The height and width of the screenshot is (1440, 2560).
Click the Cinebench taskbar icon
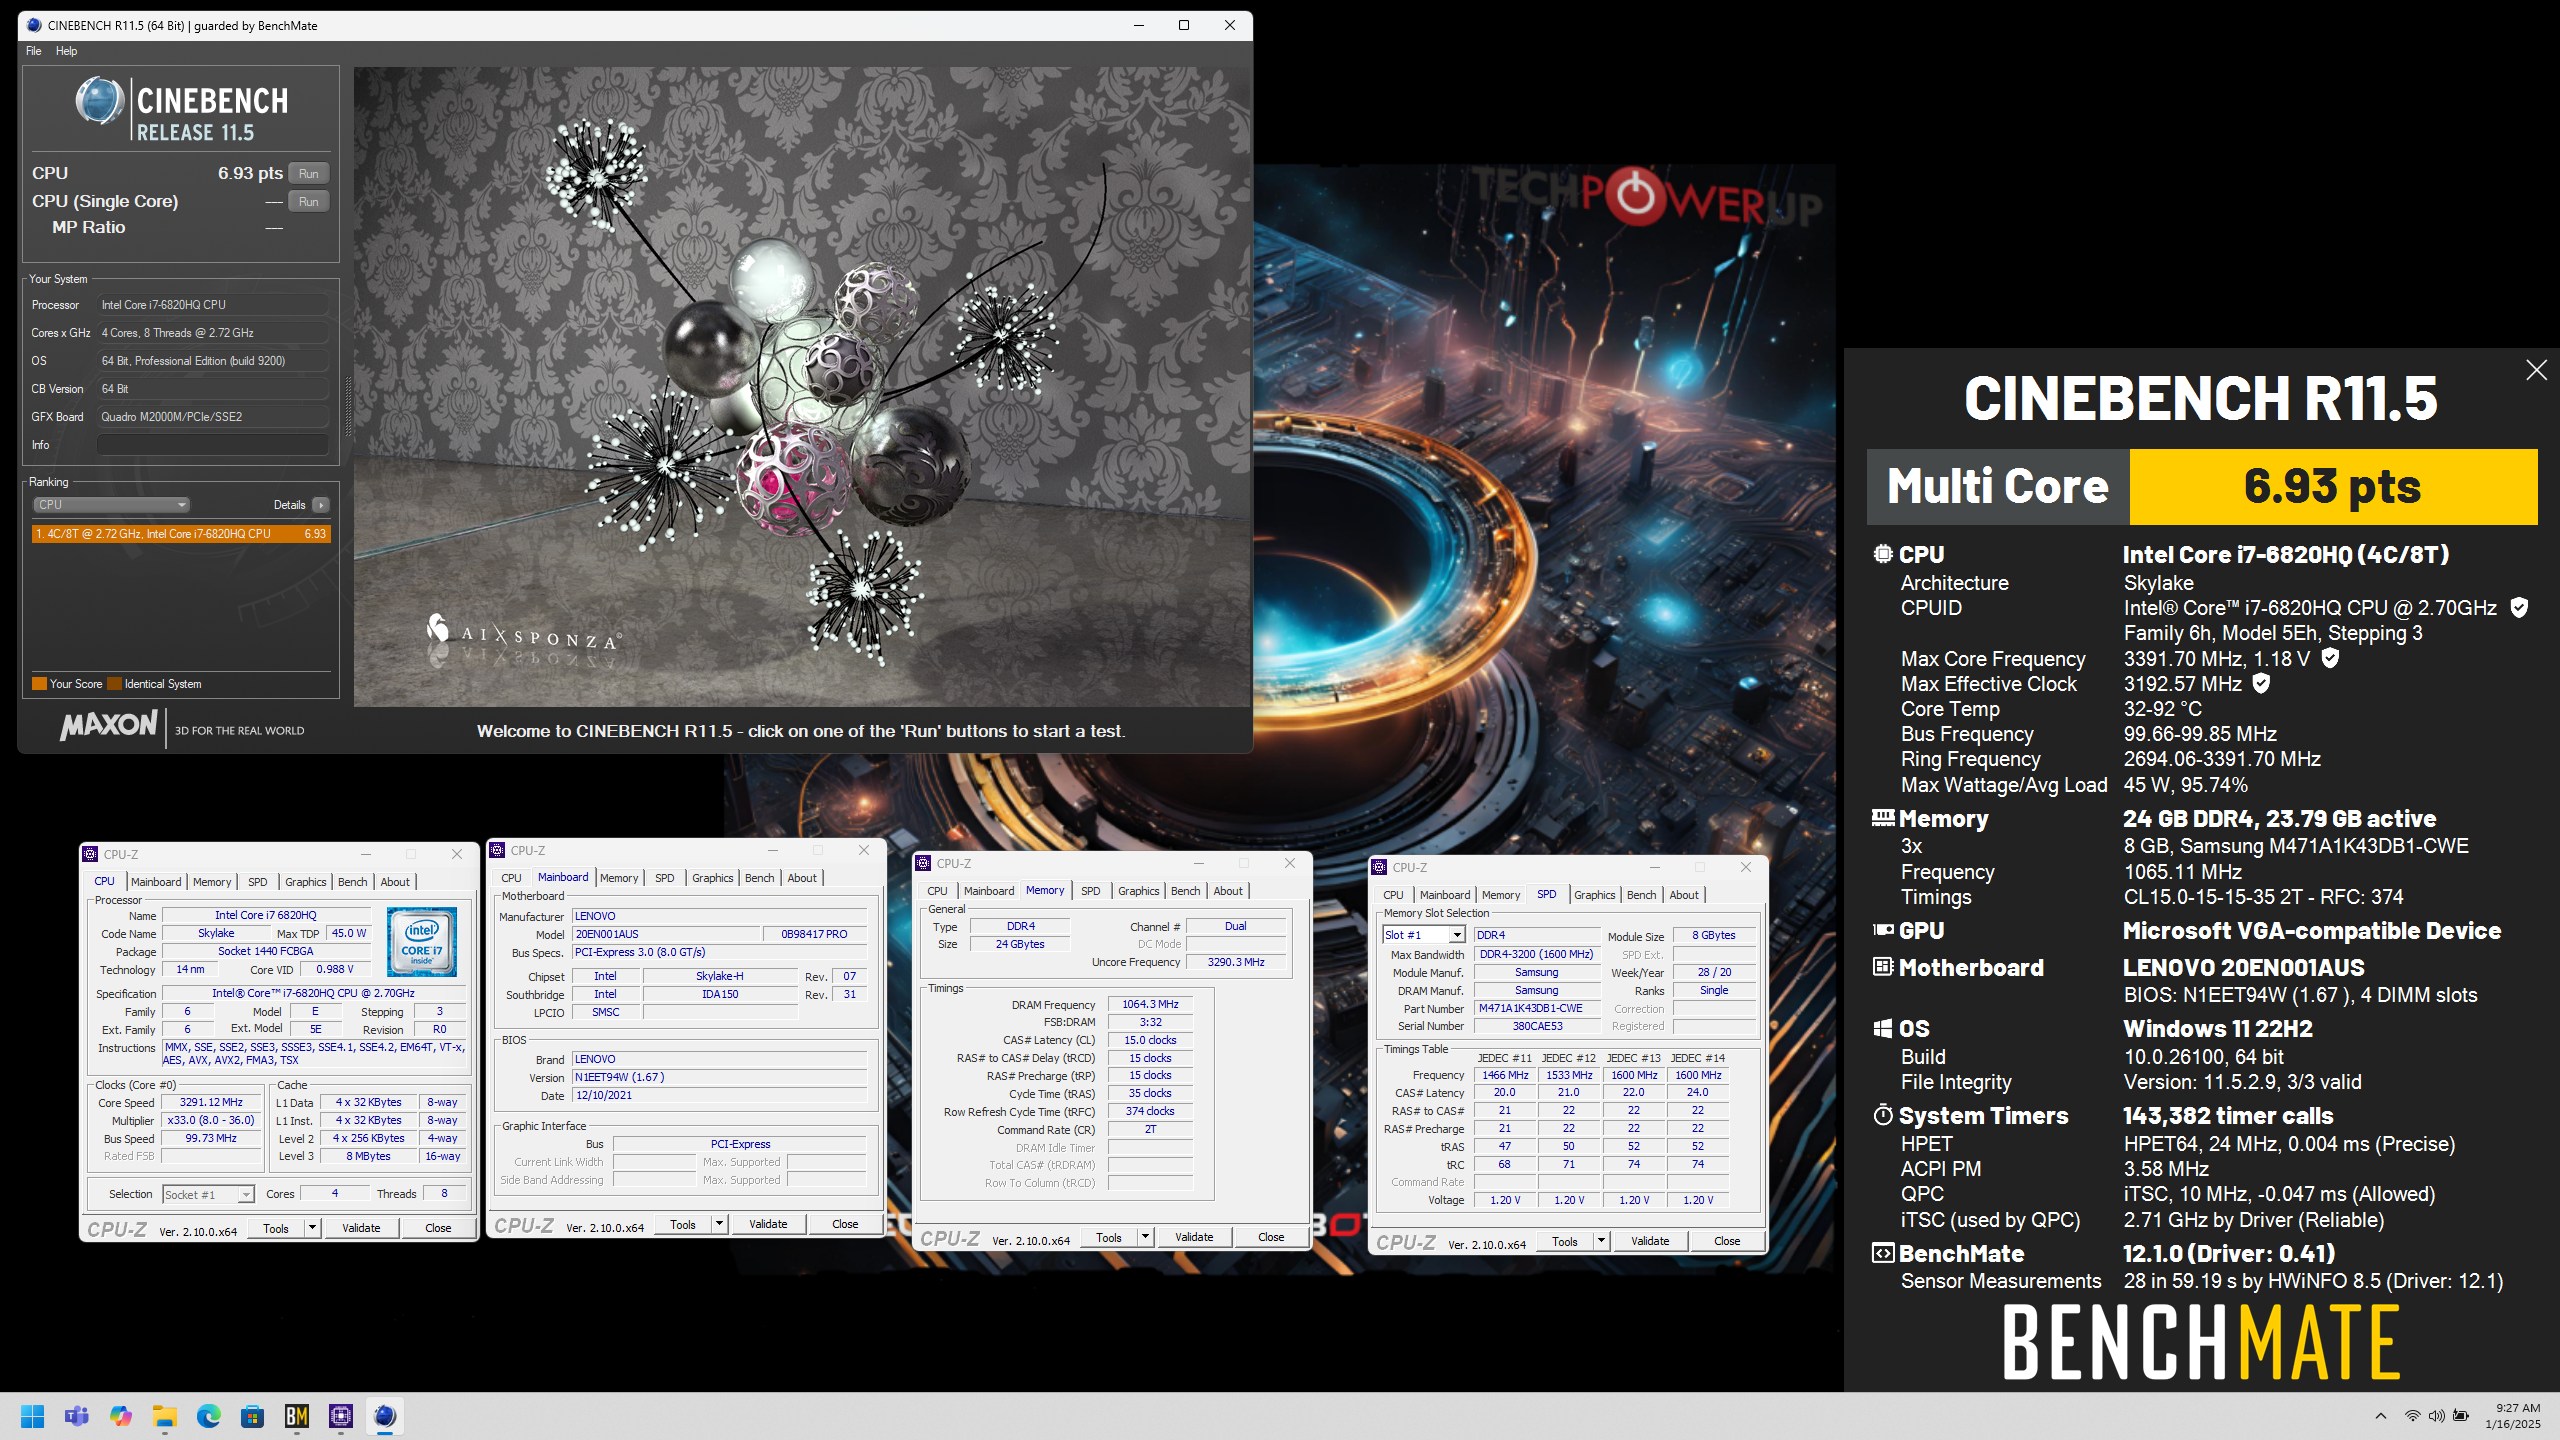tap(385, 1416)
